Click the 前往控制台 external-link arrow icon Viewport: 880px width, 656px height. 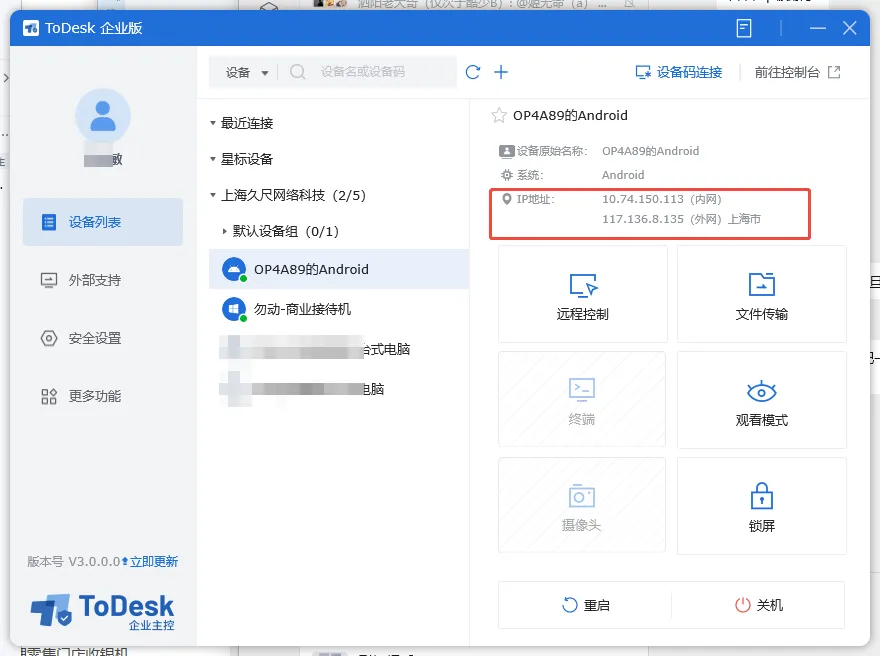click(x=834, y=72)
